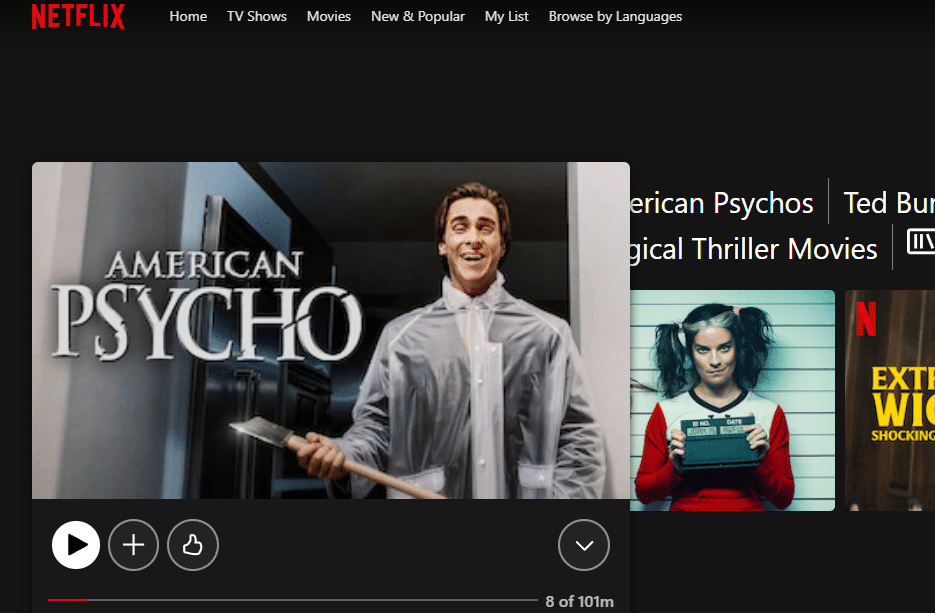Click the 'erican Psychos' search suggestion
This screenshot has height=613, width=935.
[722, 203]
